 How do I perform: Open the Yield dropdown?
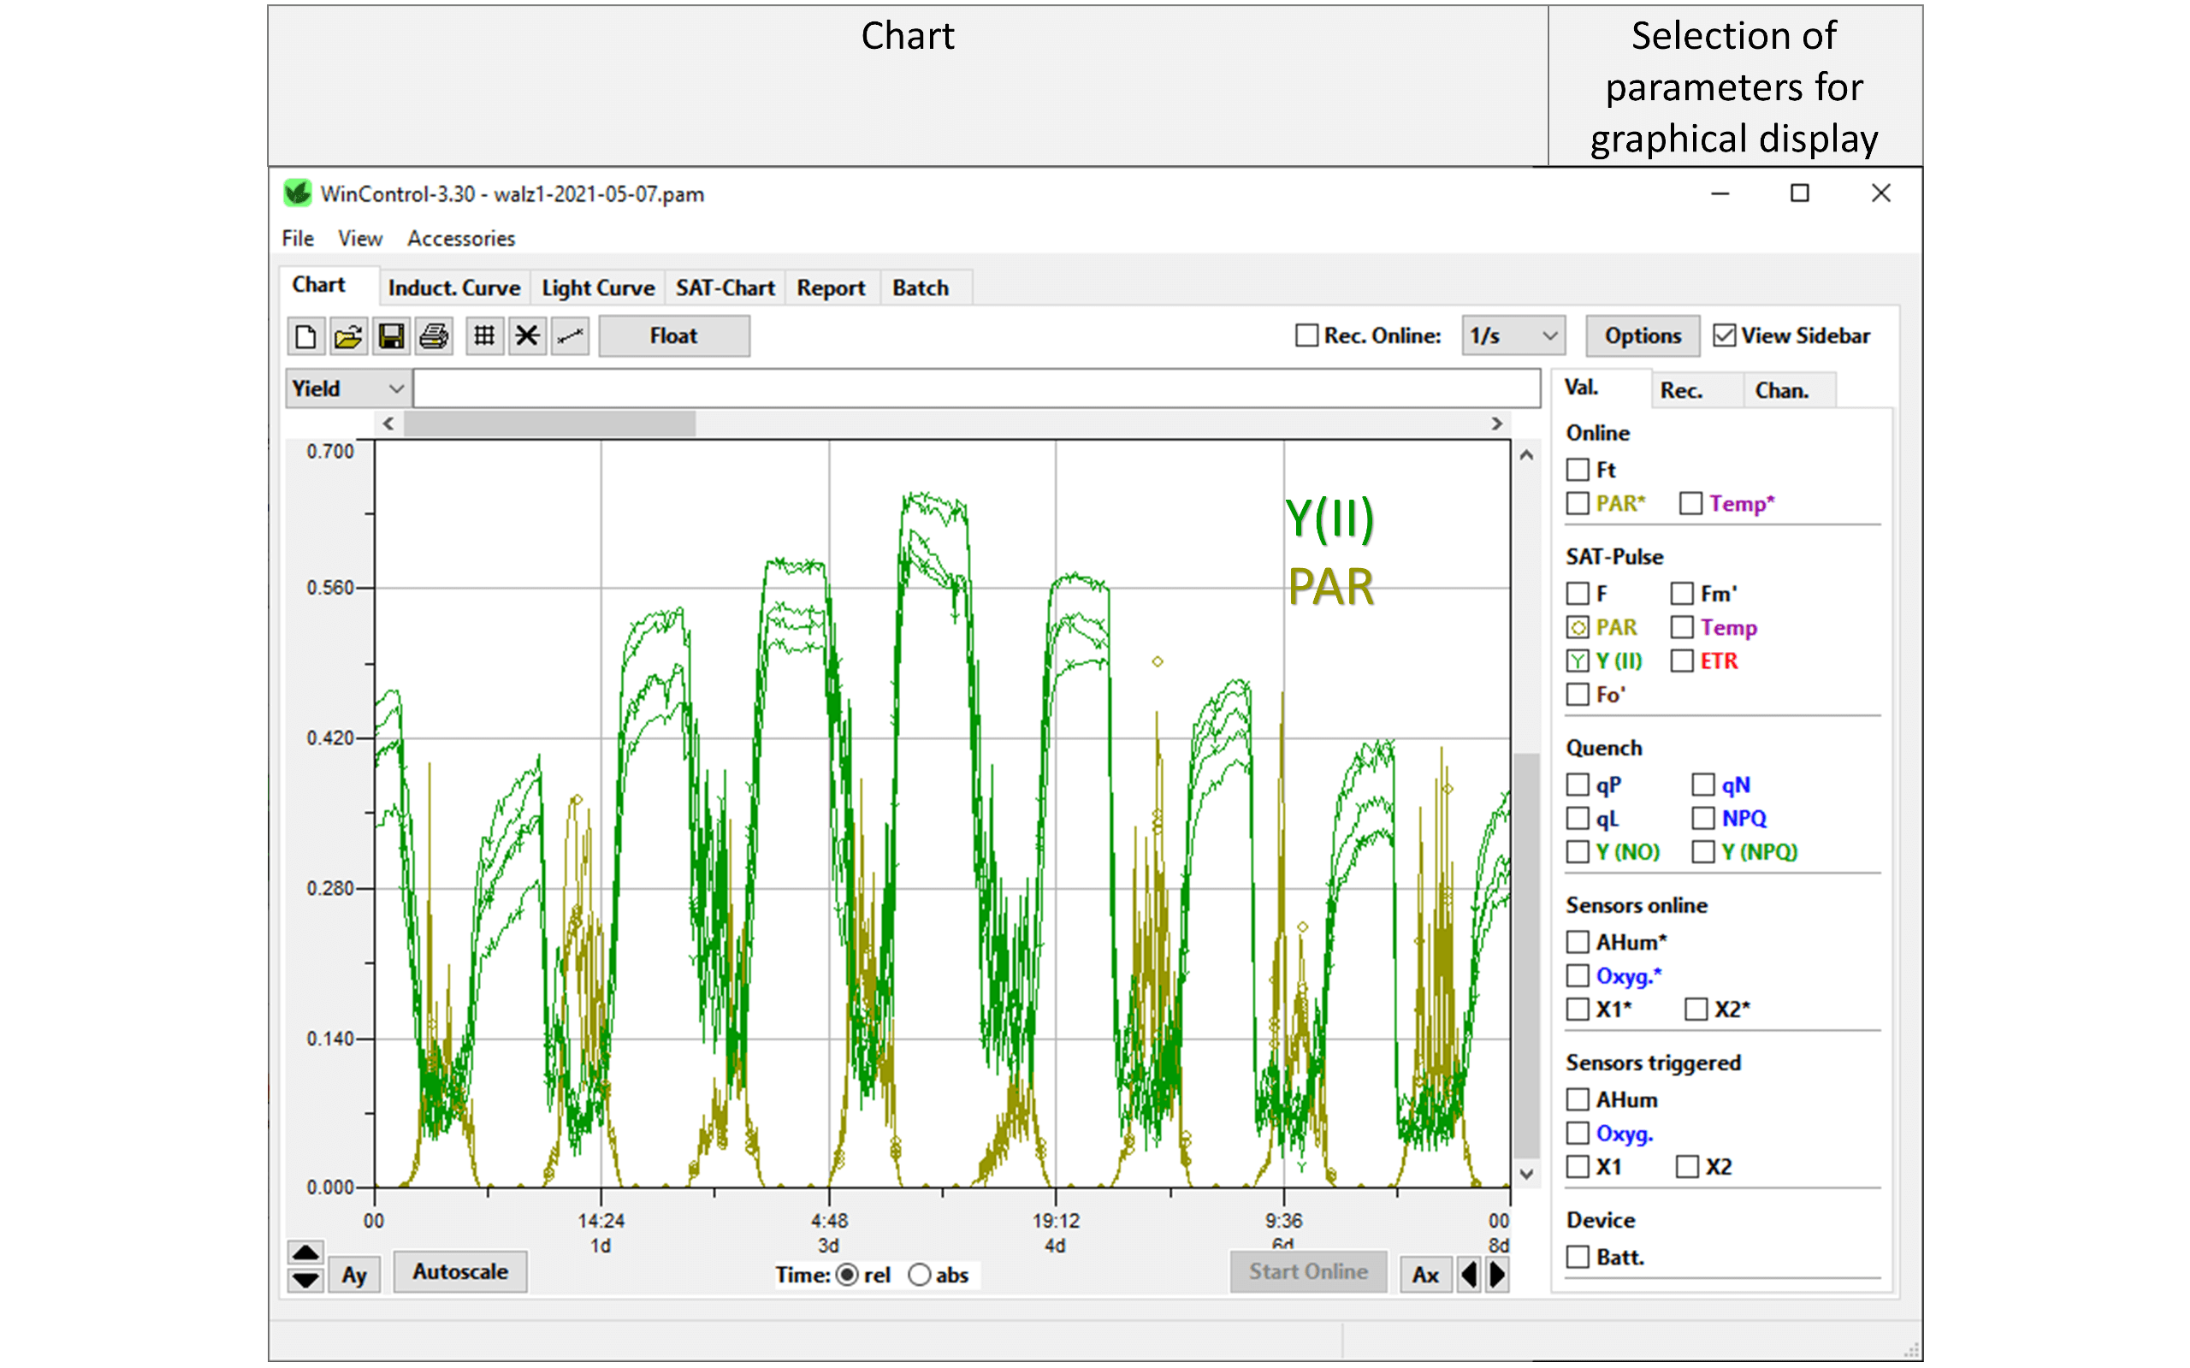[347, 389]
